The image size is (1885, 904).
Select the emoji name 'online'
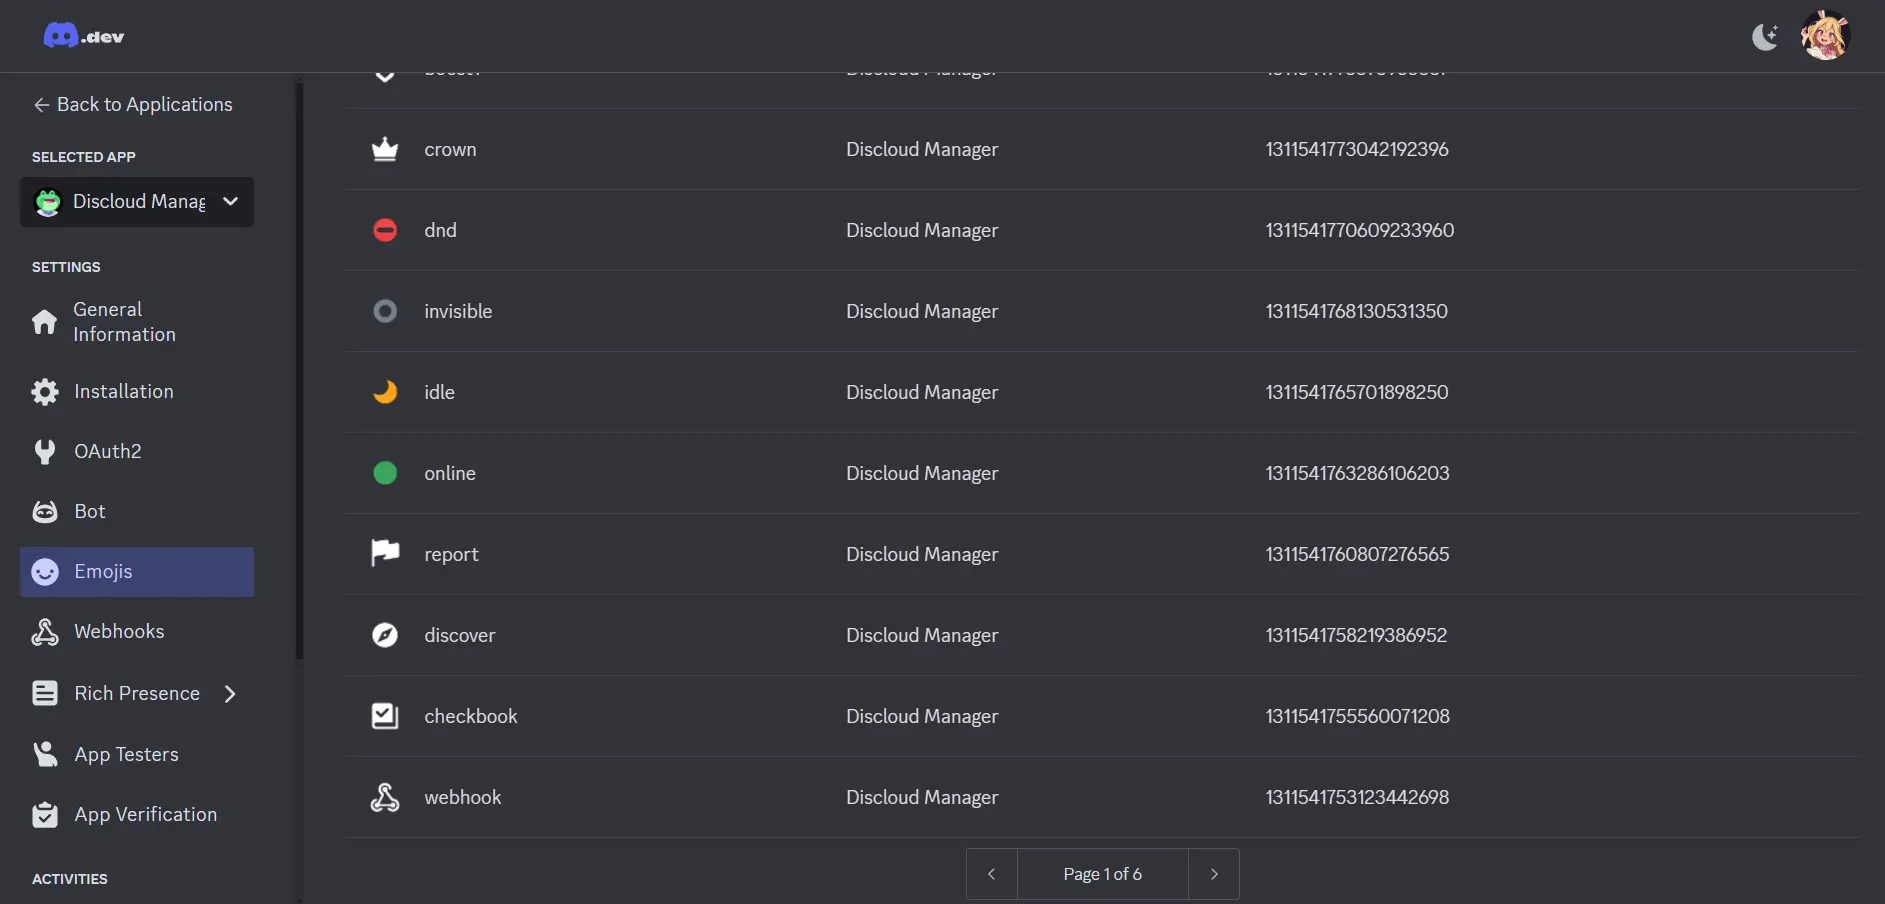450,473
